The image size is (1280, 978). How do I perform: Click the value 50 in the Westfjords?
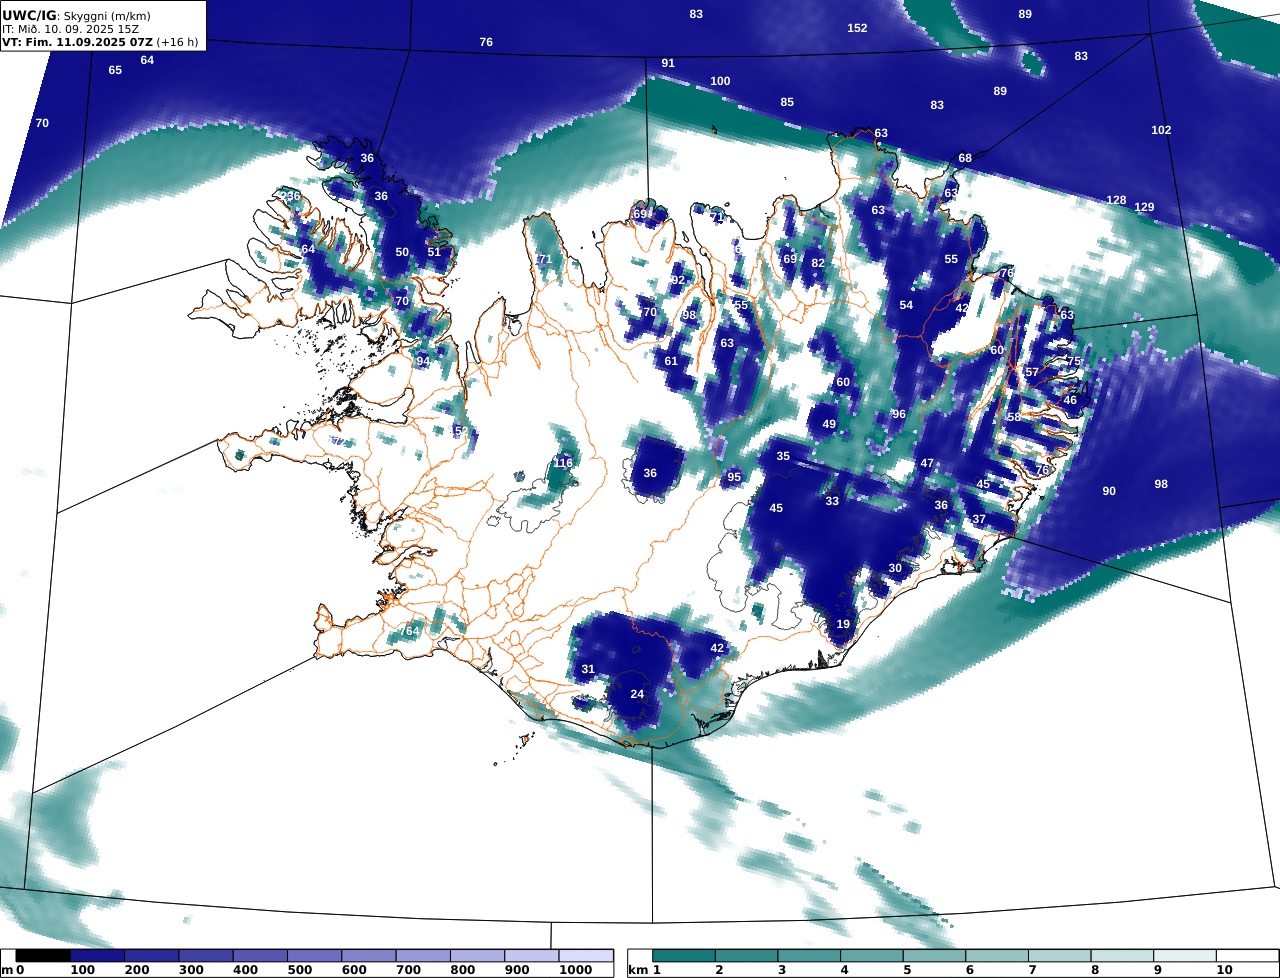tap(402, 252)
